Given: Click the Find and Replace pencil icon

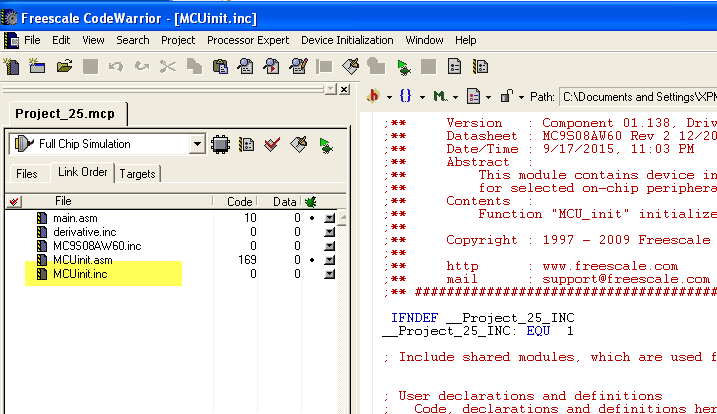Looking at the screenshot, I should [x=298, y=67].
